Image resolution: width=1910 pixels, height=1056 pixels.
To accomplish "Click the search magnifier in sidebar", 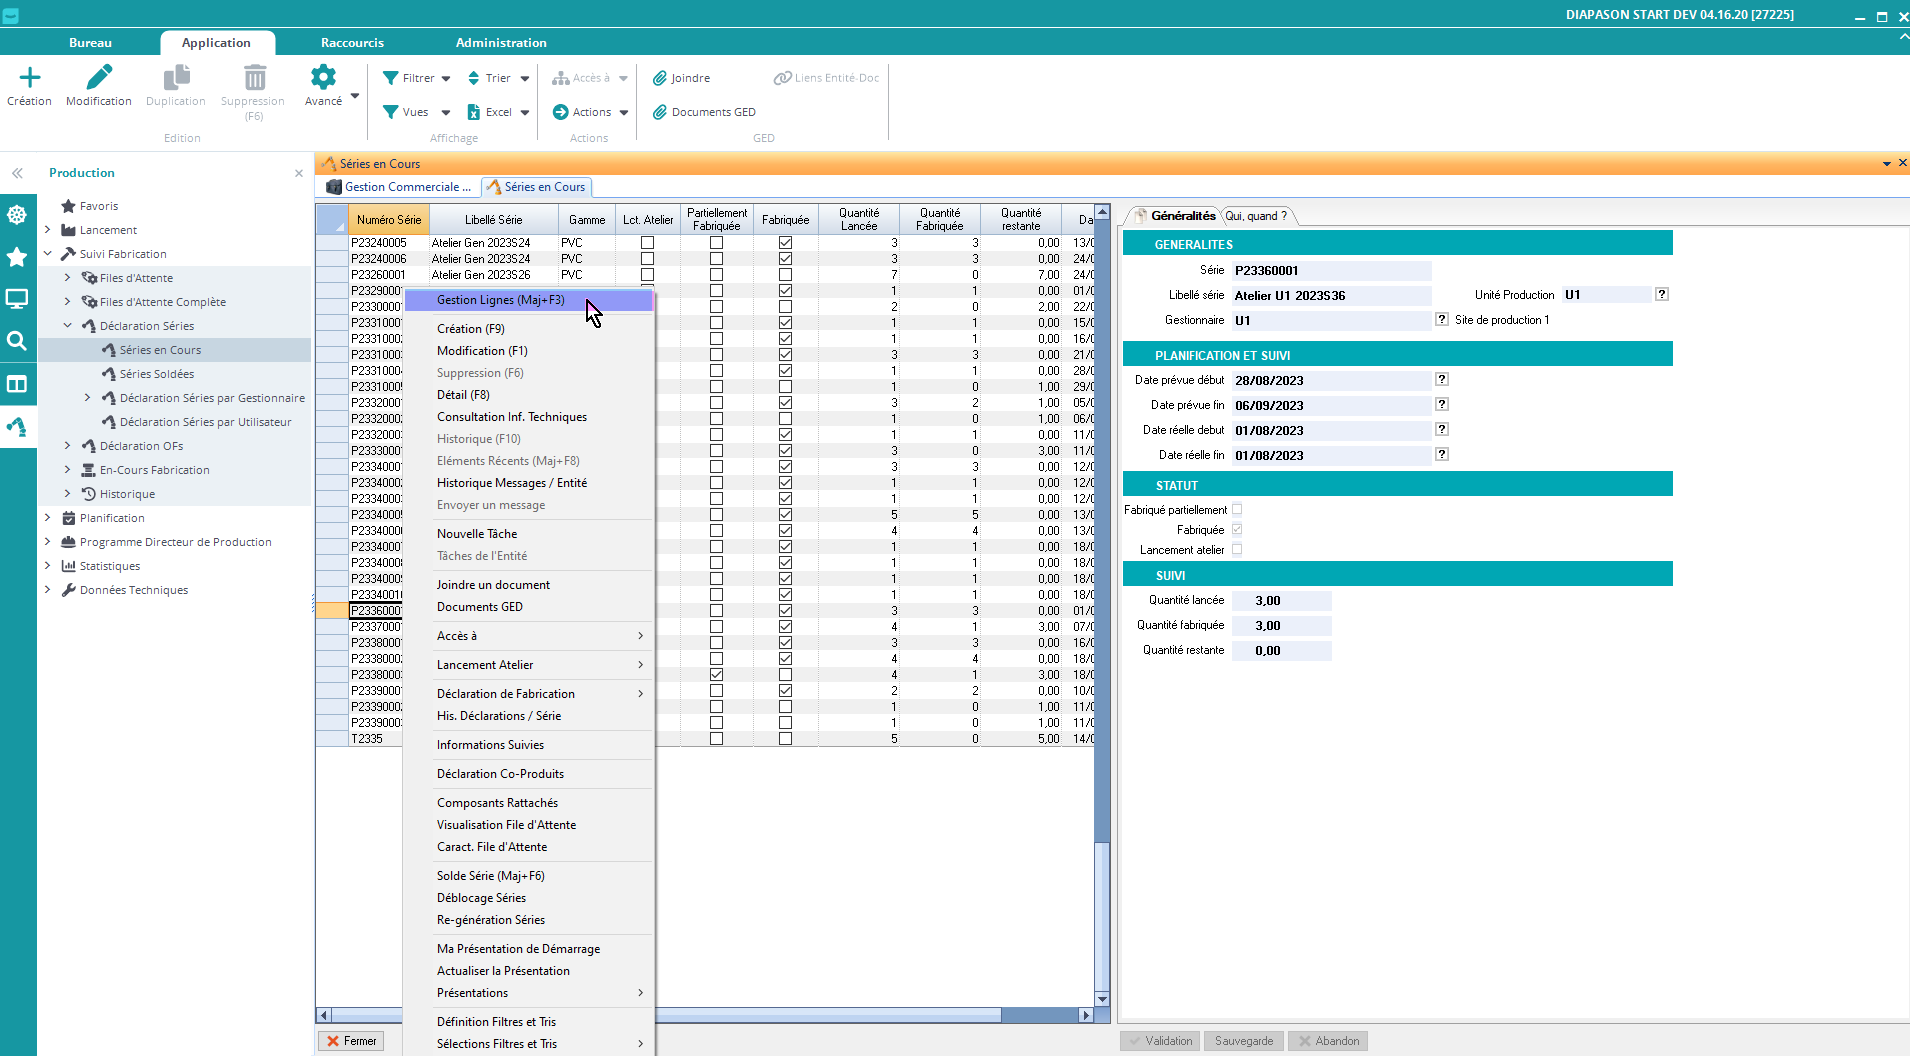I will [x=17, y=341].
